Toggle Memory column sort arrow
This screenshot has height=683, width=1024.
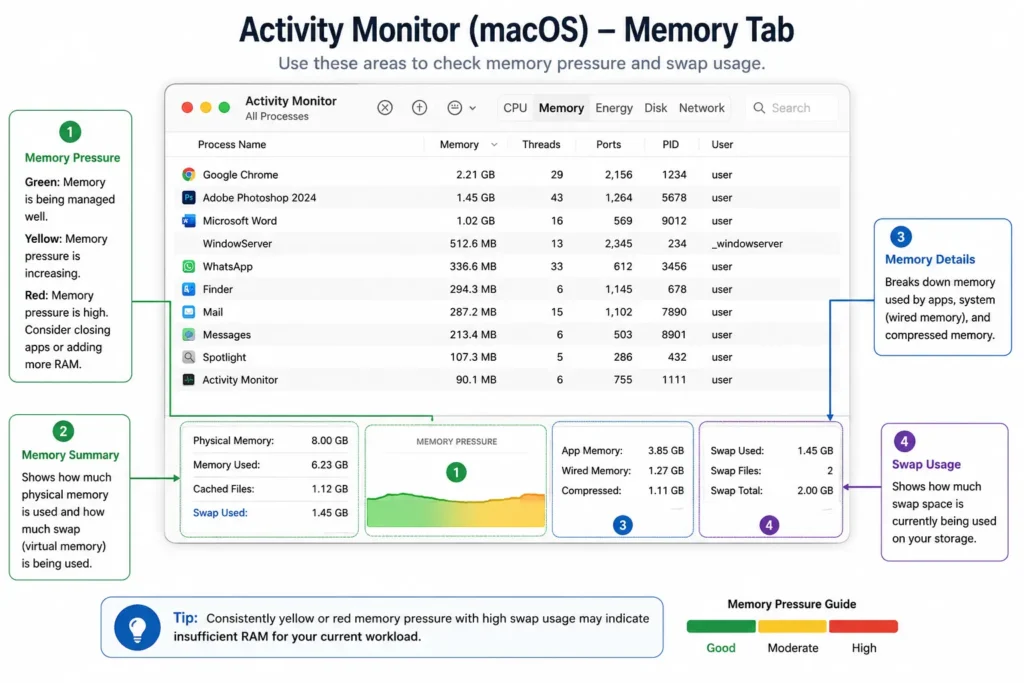[x=494, y=145]
